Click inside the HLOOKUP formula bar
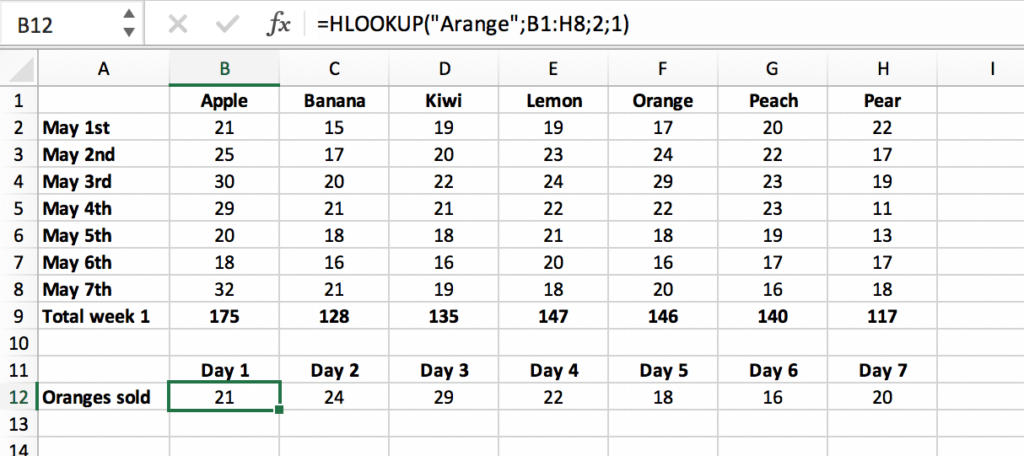This screenshot has width=1024, height=456. [600, 24]
